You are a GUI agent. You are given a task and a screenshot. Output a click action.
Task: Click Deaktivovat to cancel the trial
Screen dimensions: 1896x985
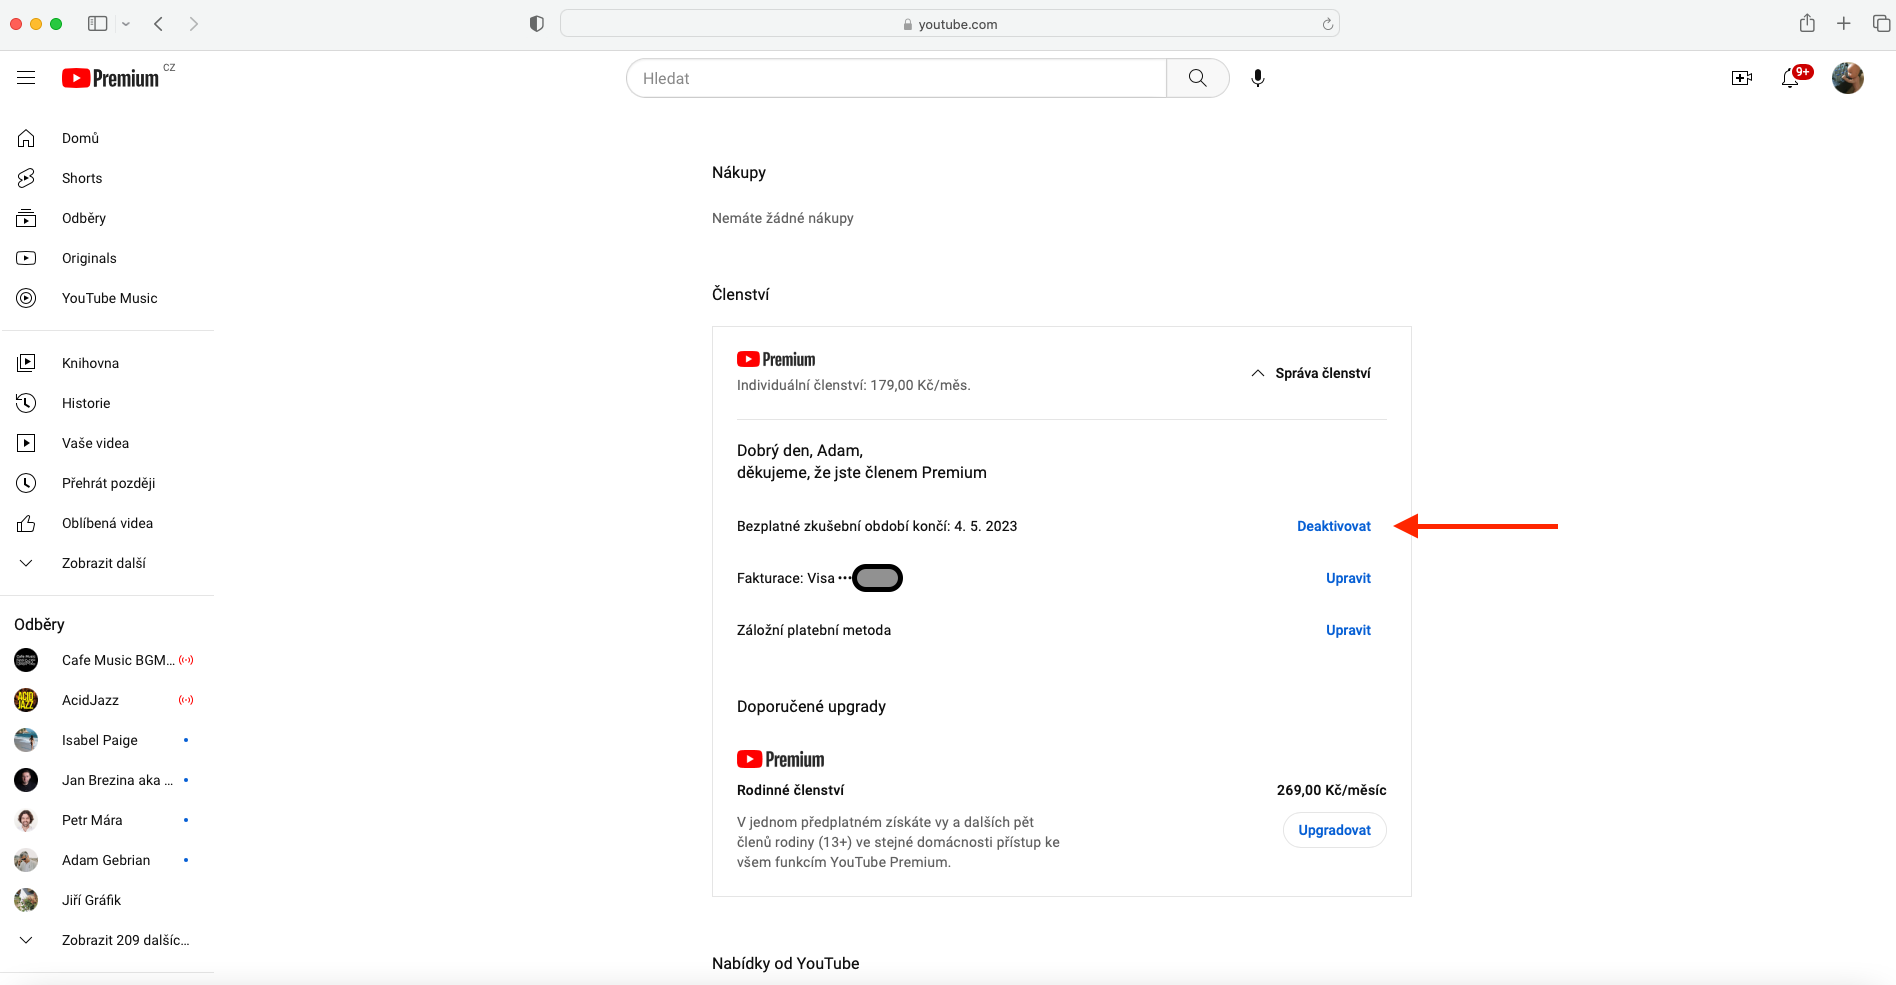coord(1334,526)
